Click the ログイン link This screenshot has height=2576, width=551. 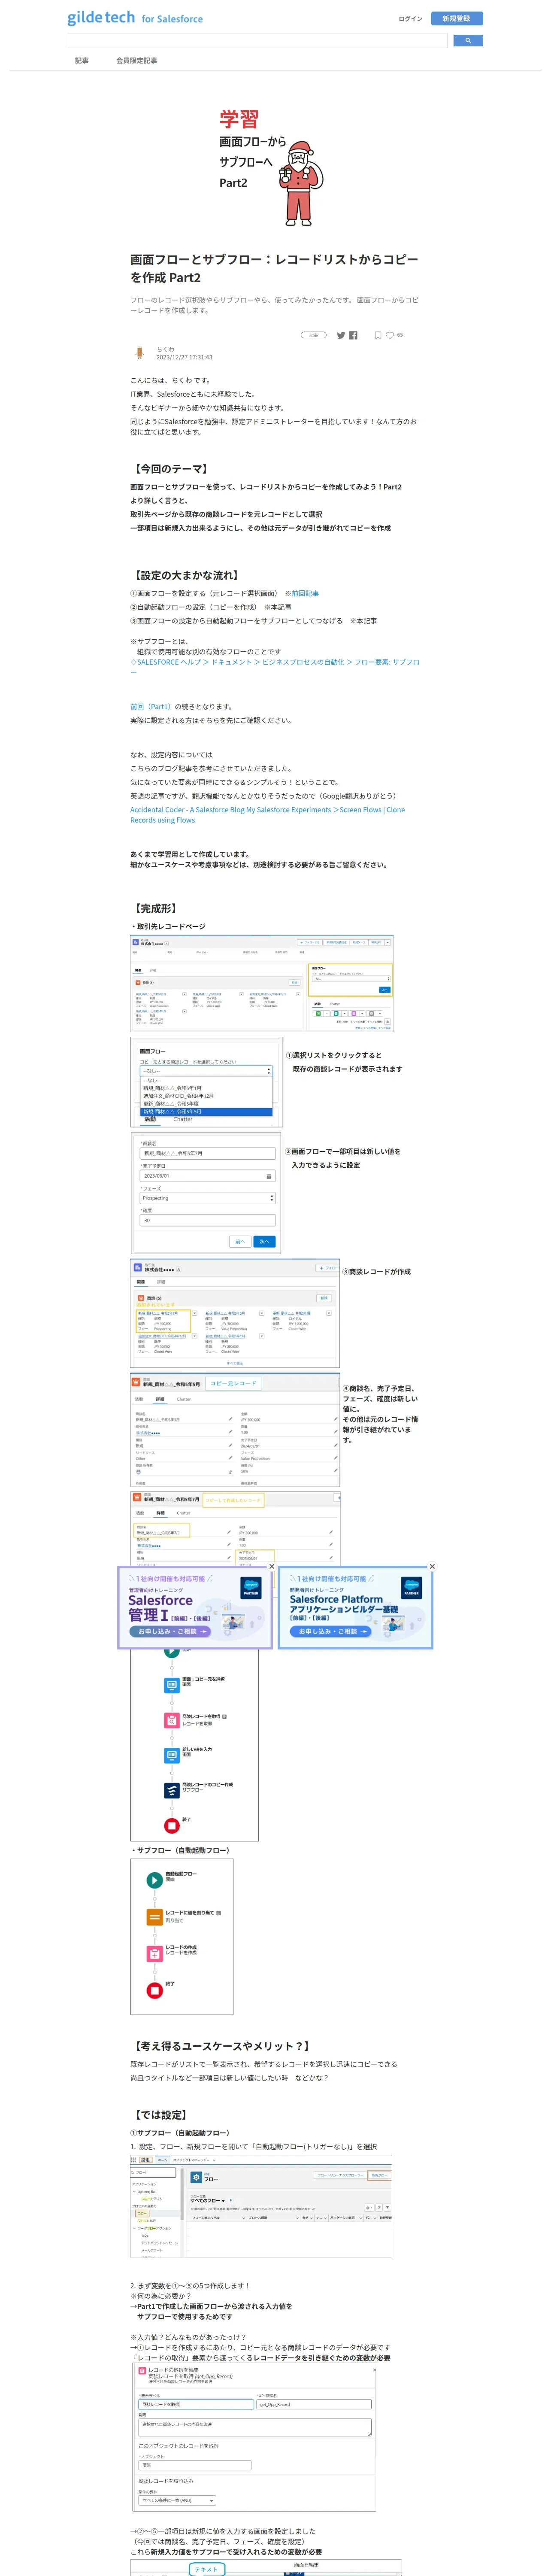(410, 19)
